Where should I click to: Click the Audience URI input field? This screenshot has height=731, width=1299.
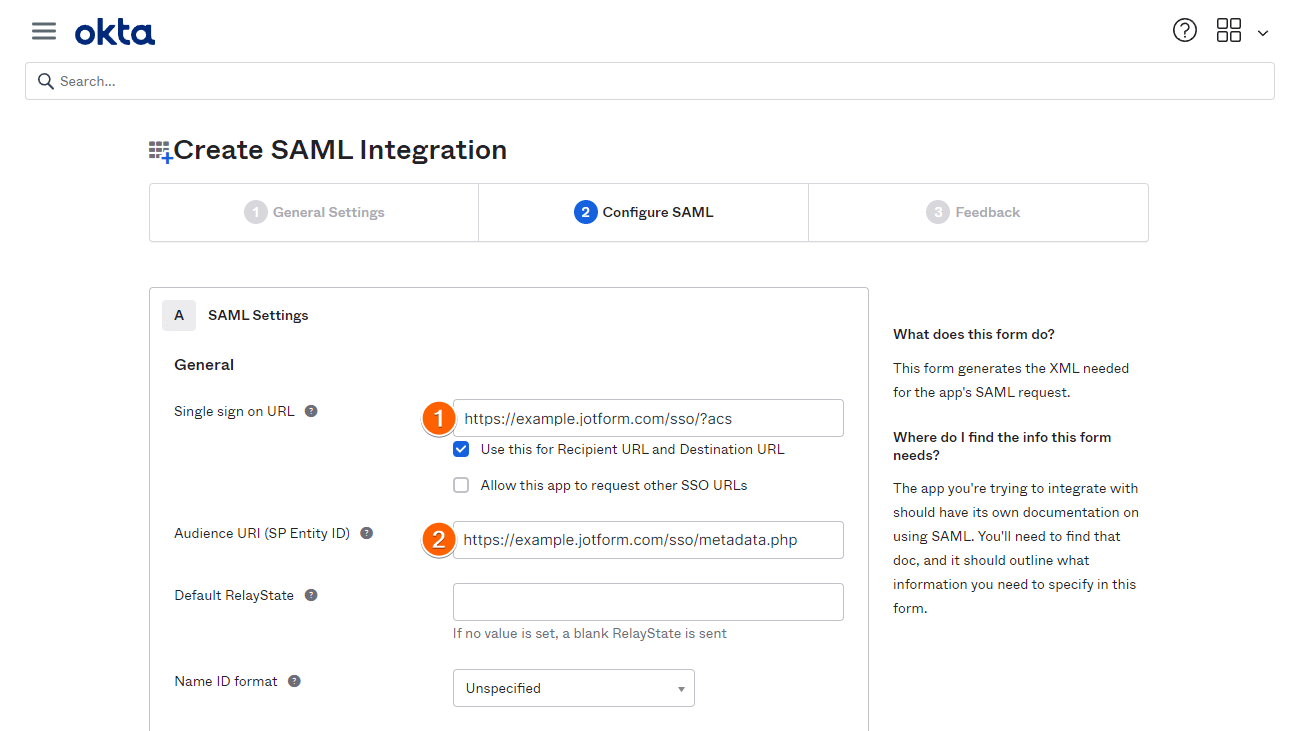point(648,540)
